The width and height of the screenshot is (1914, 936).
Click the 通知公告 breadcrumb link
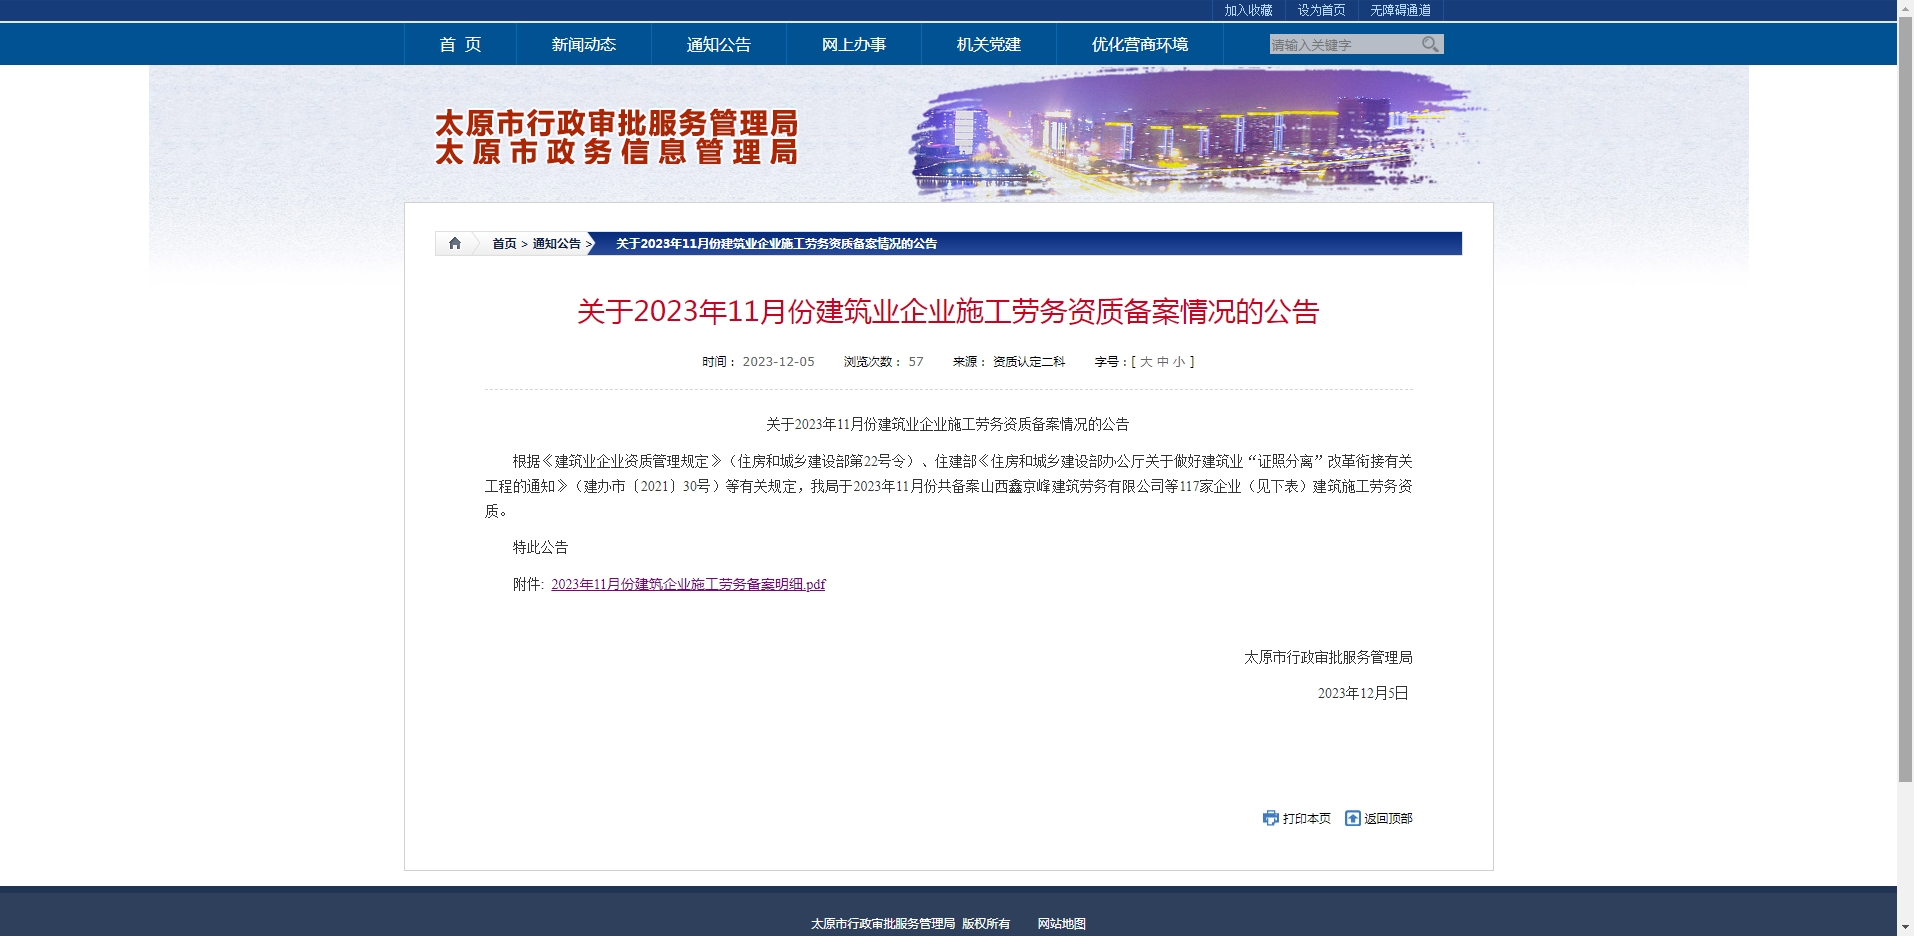pos(556,243)
